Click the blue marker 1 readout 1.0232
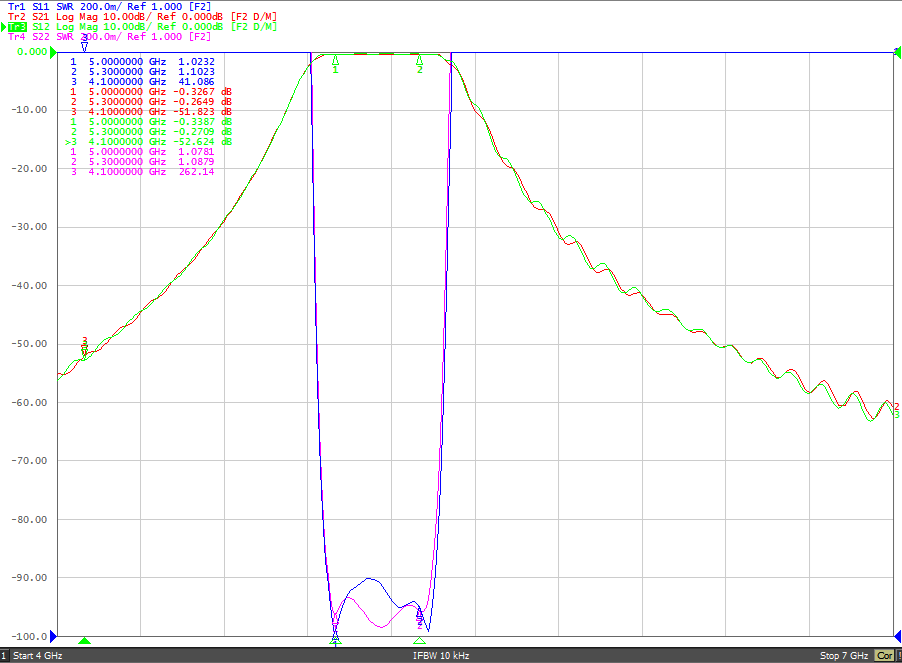 pyautogui.click(x=196, y=62)
